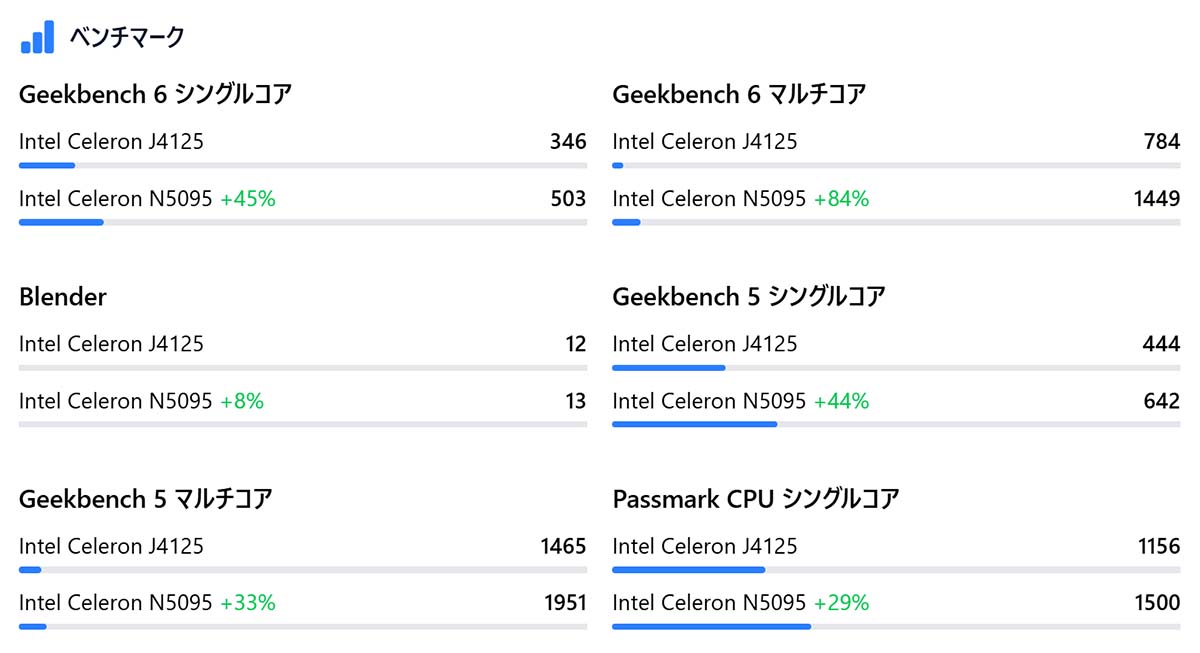Click the score 1449 in Geekbench 6 multi

1157,199
